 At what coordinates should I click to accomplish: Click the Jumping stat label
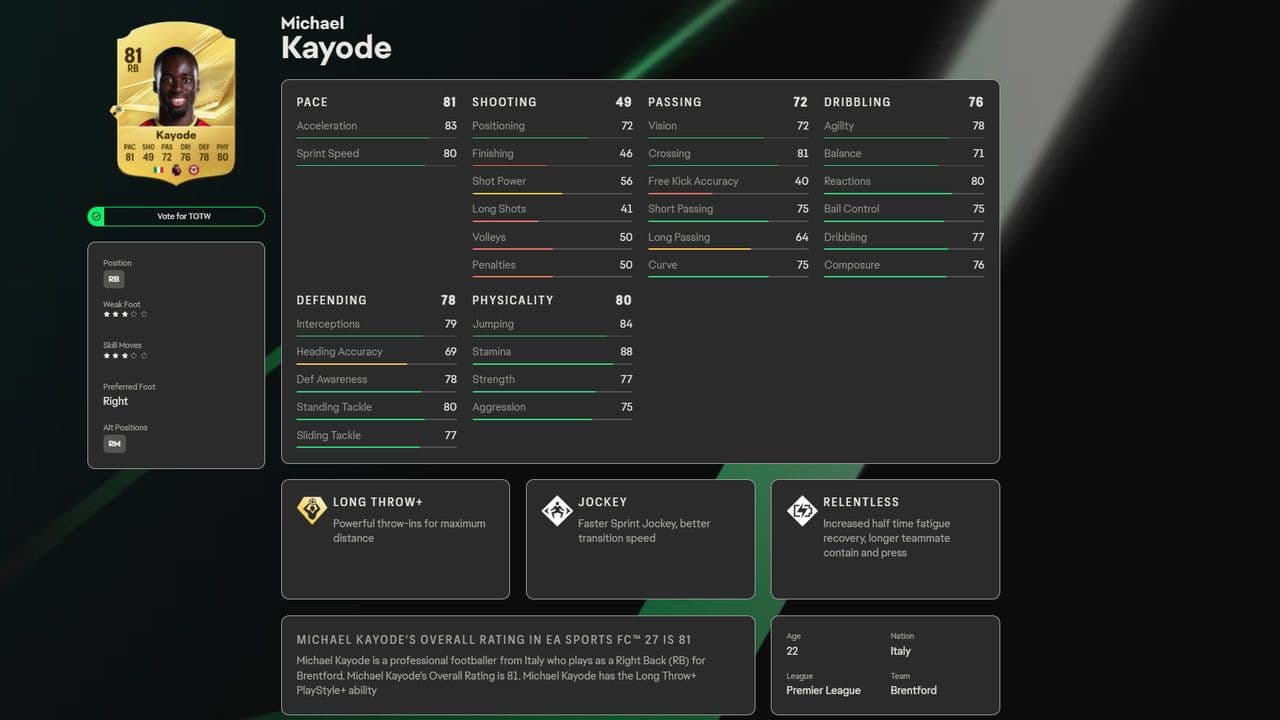493,324
